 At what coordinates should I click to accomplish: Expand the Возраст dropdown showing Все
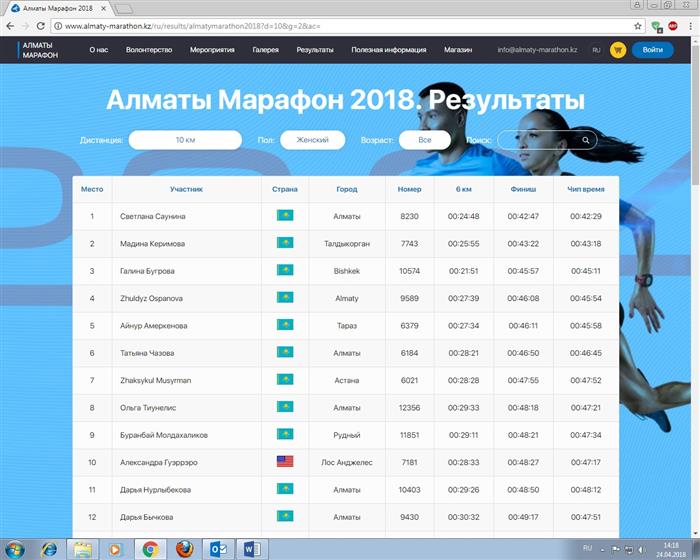(425, 140)
